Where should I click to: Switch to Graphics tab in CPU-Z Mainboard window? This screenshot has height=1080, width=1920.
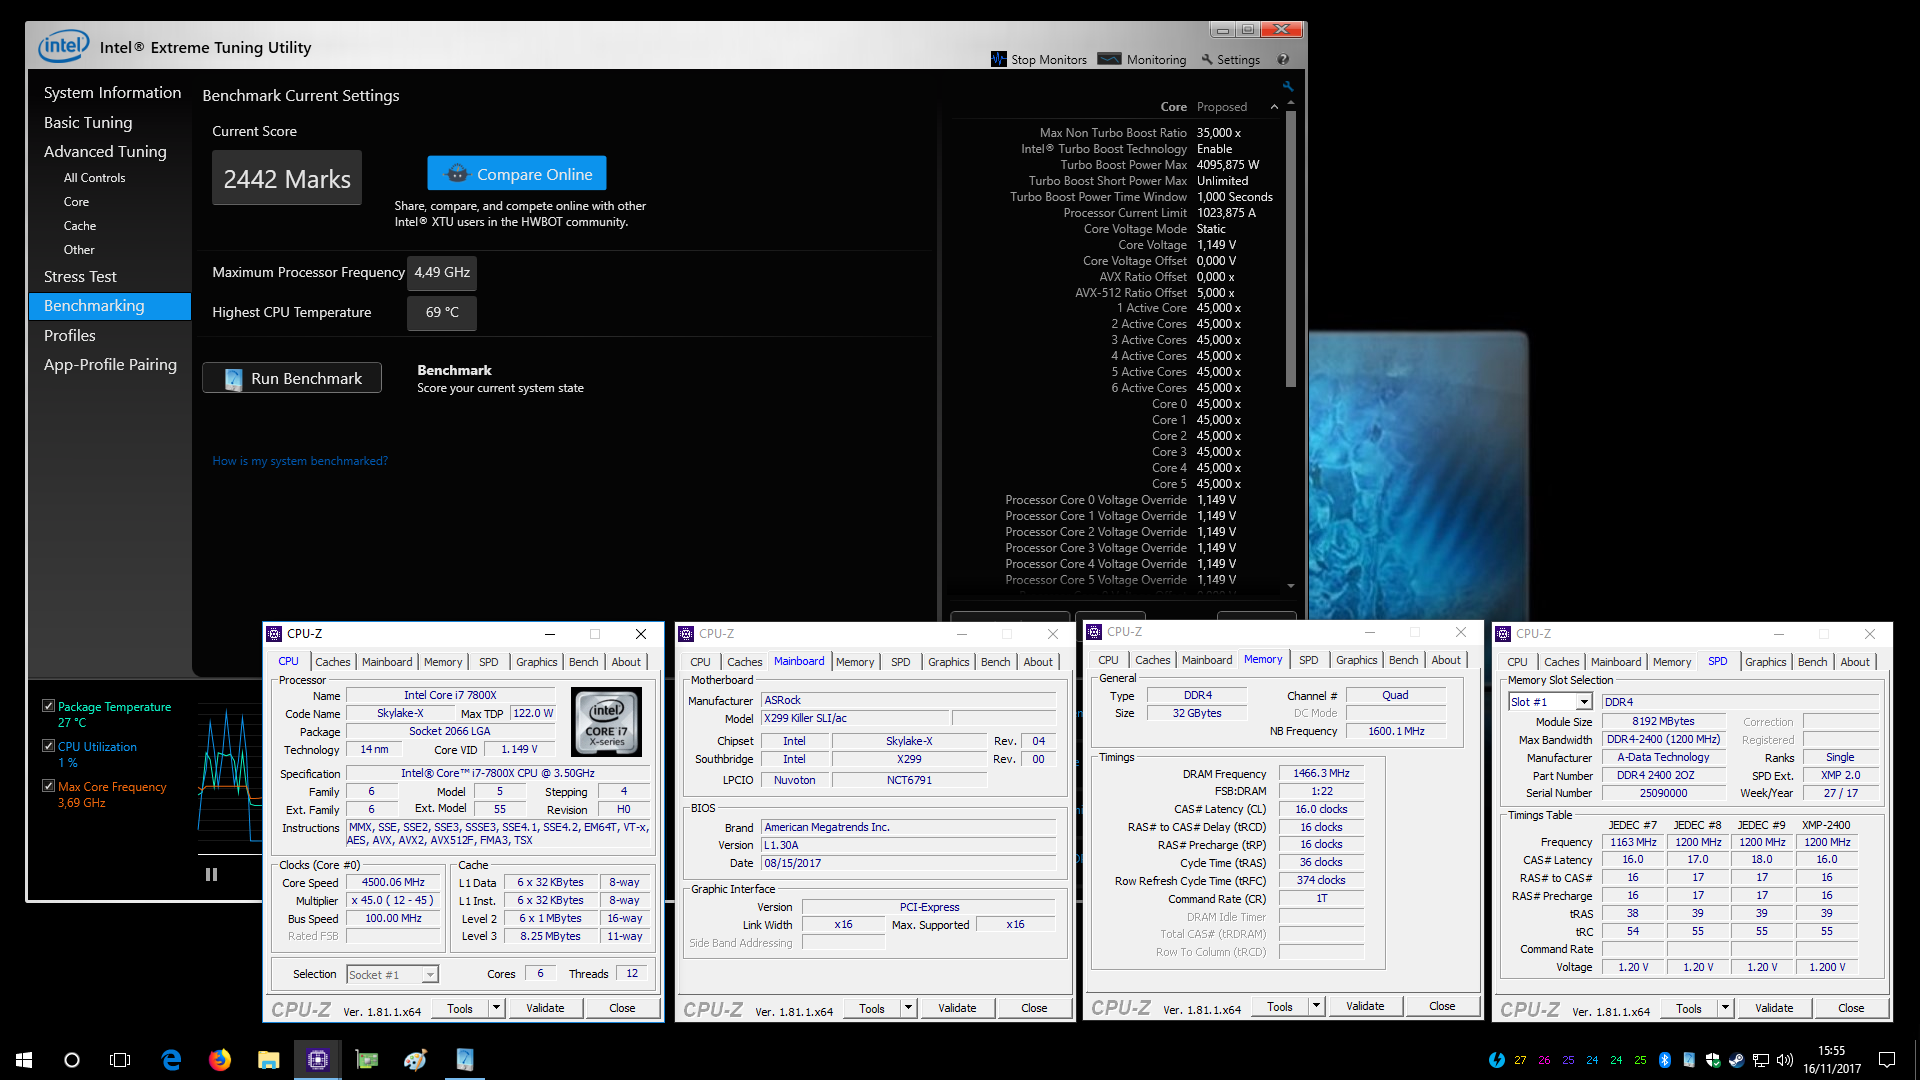tap(948, 662)
